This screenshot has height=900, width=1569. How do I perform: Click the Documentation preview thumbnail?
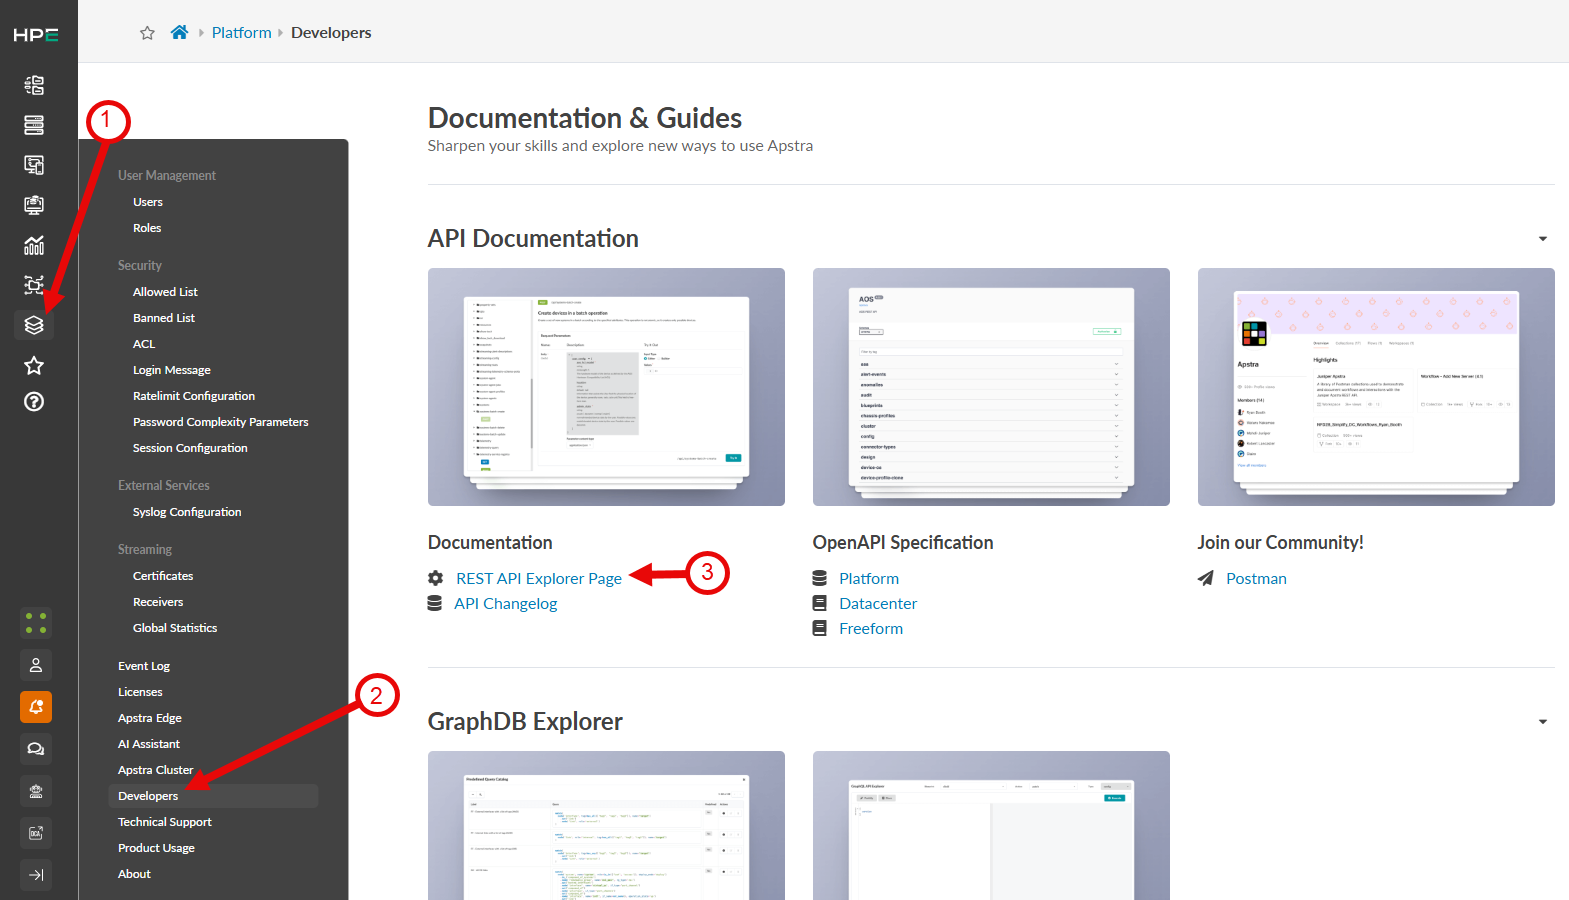(606, 387)
